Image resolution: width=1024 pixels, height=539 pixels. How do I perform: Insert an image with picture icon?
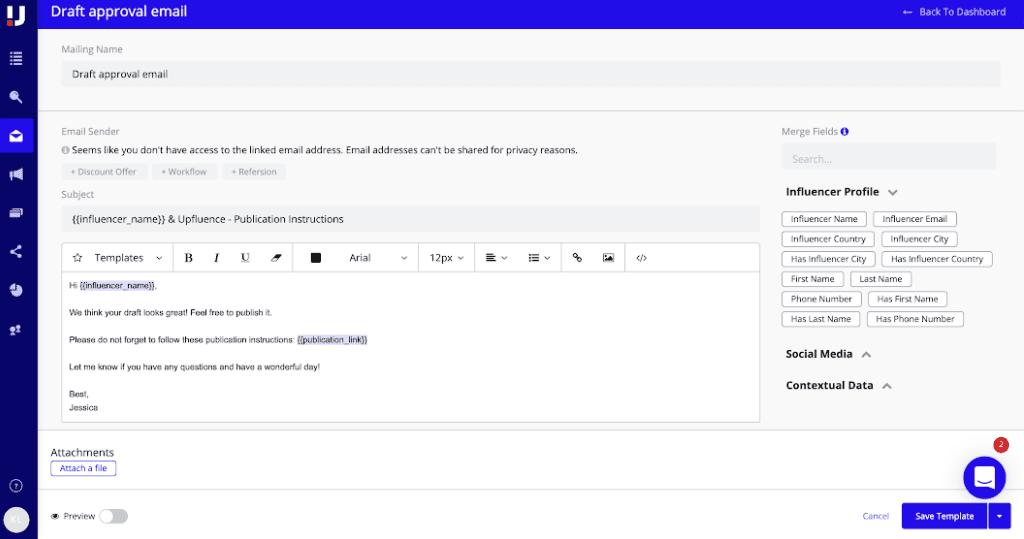tap(608, 258)
